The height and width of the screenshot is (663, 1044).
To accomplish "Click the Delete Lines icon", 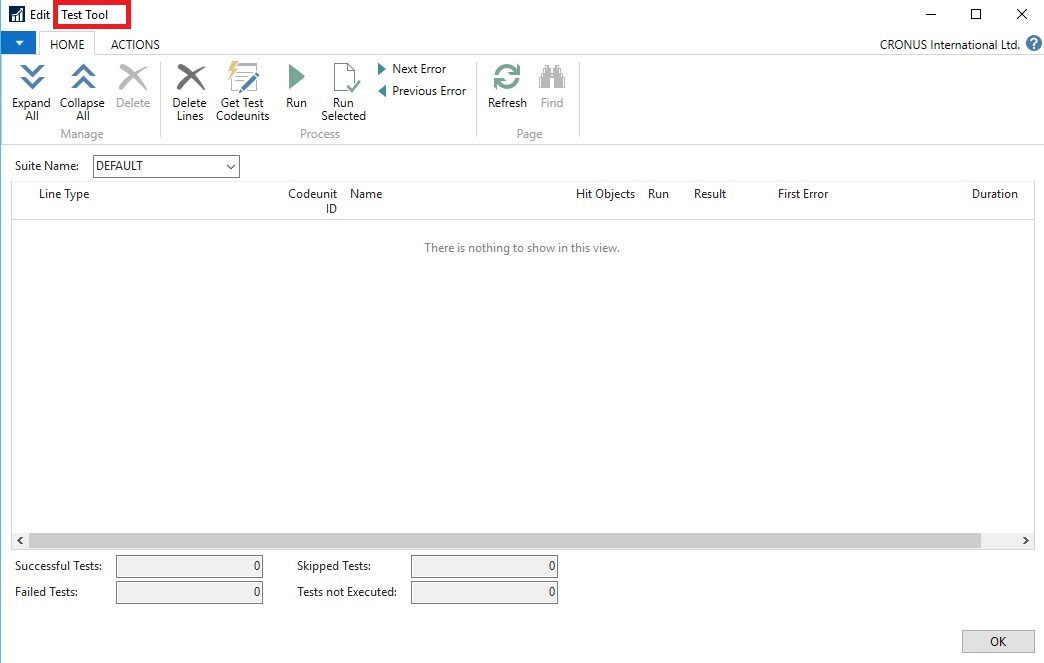I will (x=189, y=79).
